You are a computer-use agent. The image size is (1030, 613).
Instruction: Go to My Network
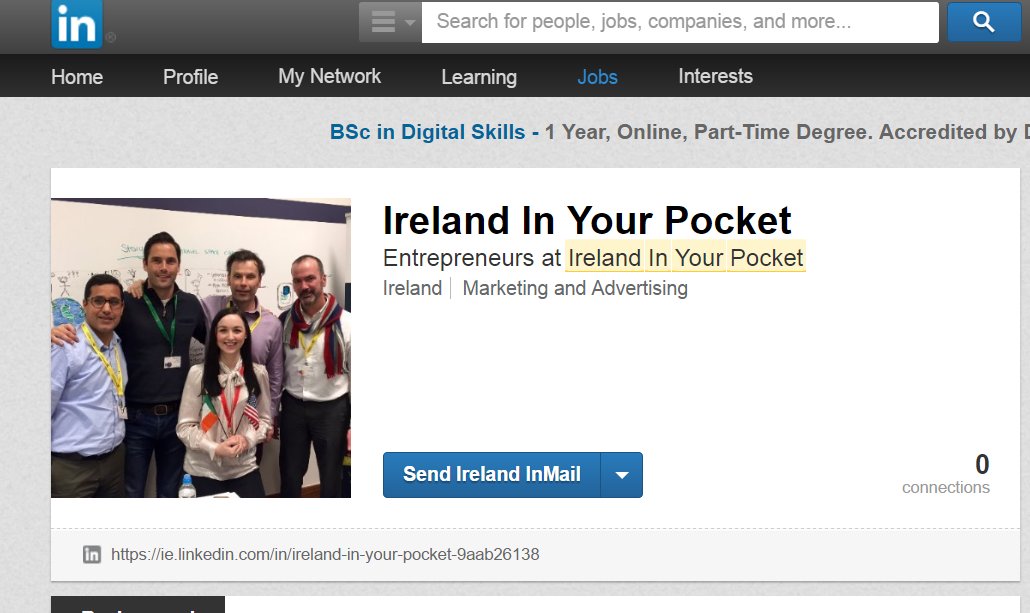coord(329,76)
